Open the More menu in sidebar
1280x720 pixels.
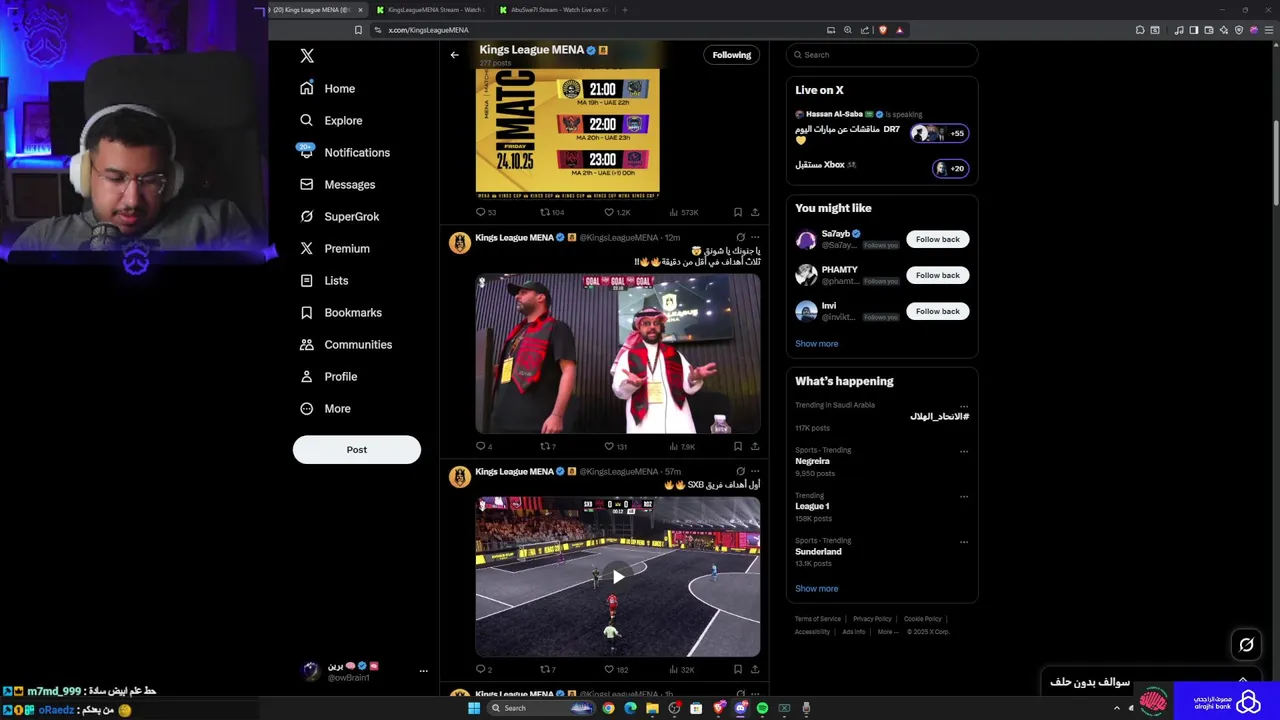325,409
